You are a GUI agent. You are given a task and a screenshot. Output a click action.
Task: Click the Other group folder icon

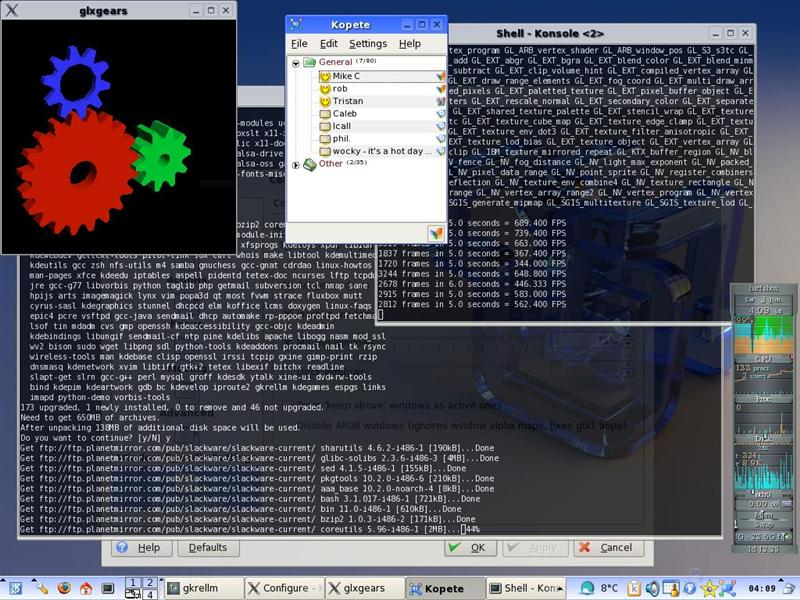tap(309, 164)
